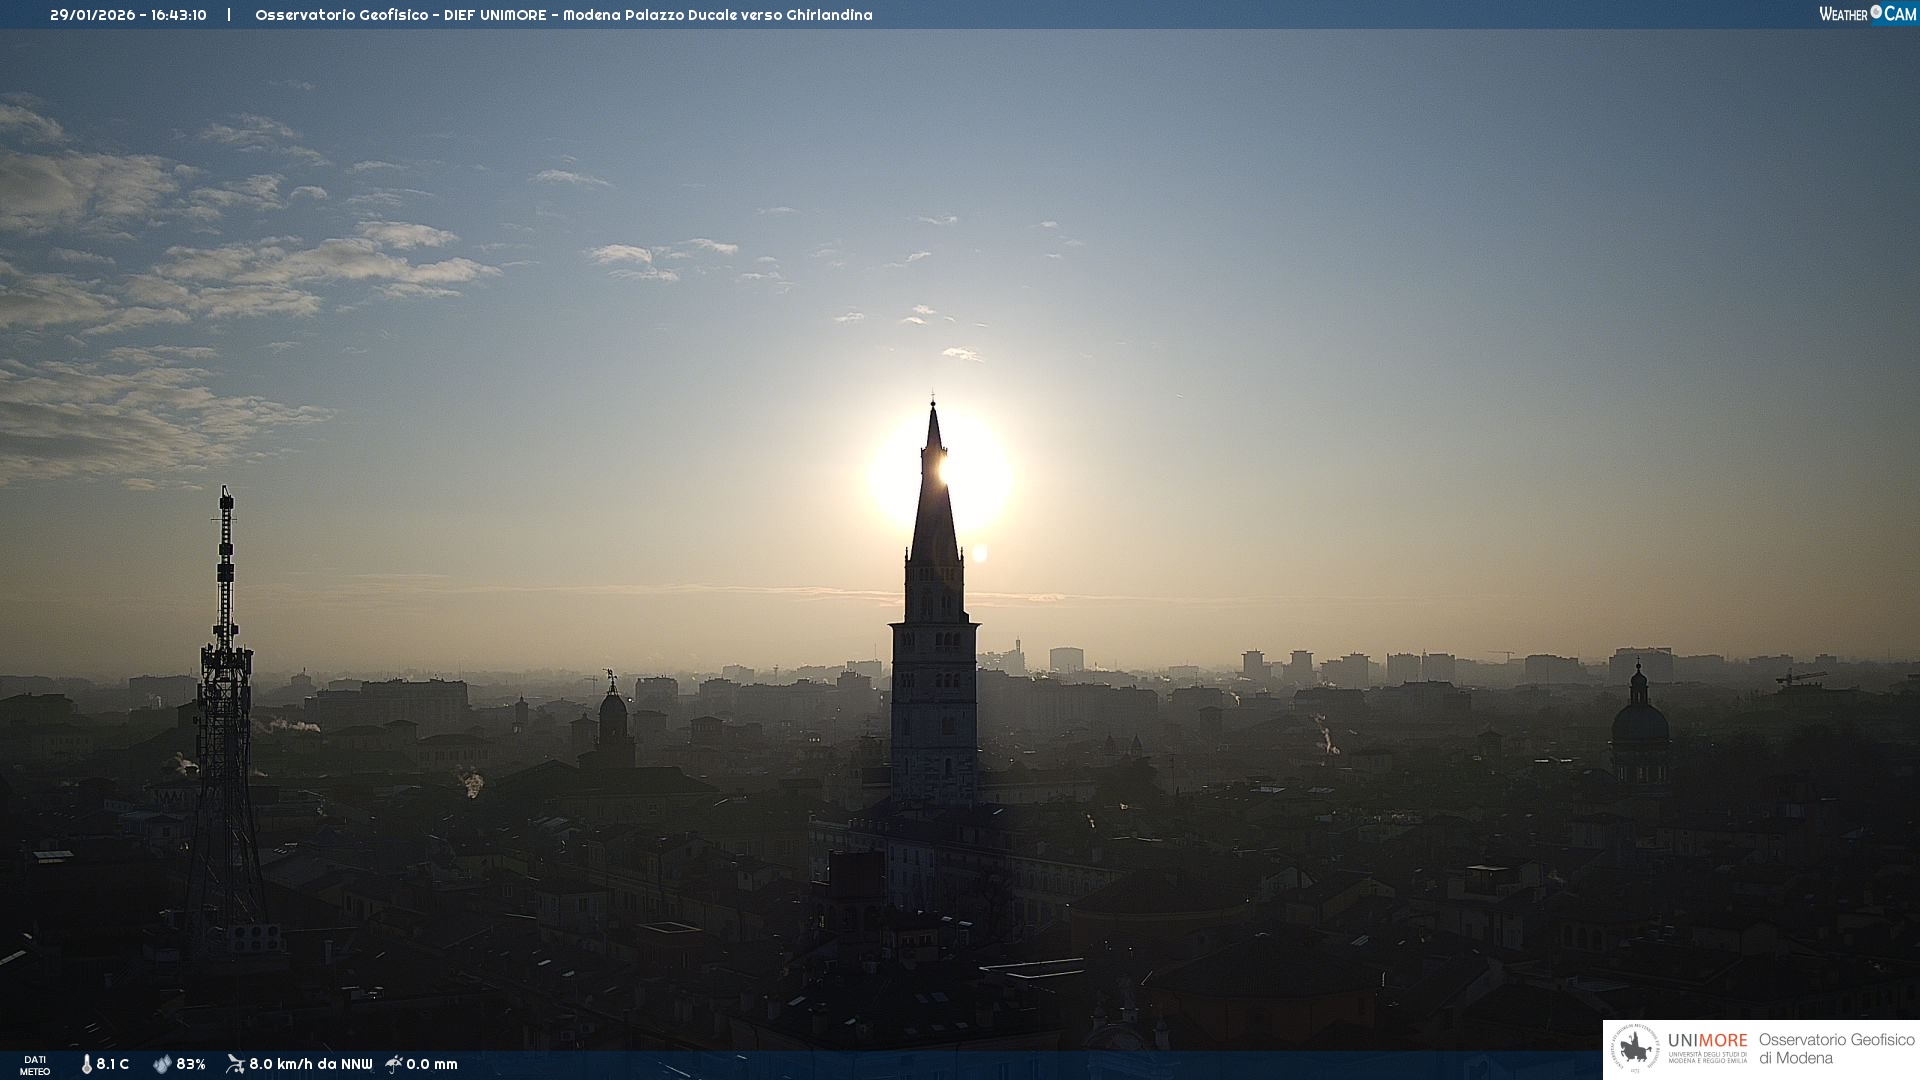The image size is (1920, 1080).
Task: Click the wind speed icon
Action: click(x=235, y=1064)
